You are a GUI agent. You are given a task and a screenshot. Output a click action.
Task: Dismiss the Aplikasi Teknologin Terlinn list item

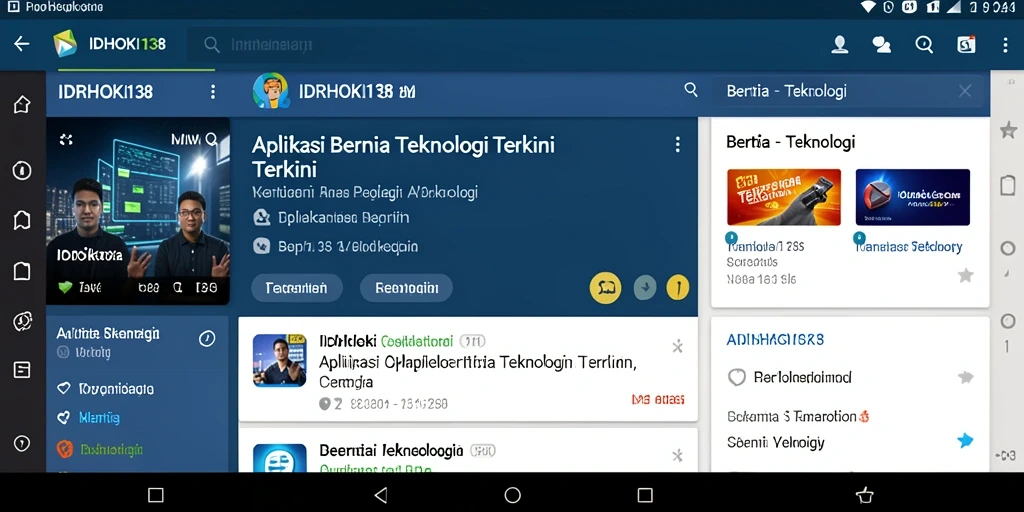(x=677, y=346)
